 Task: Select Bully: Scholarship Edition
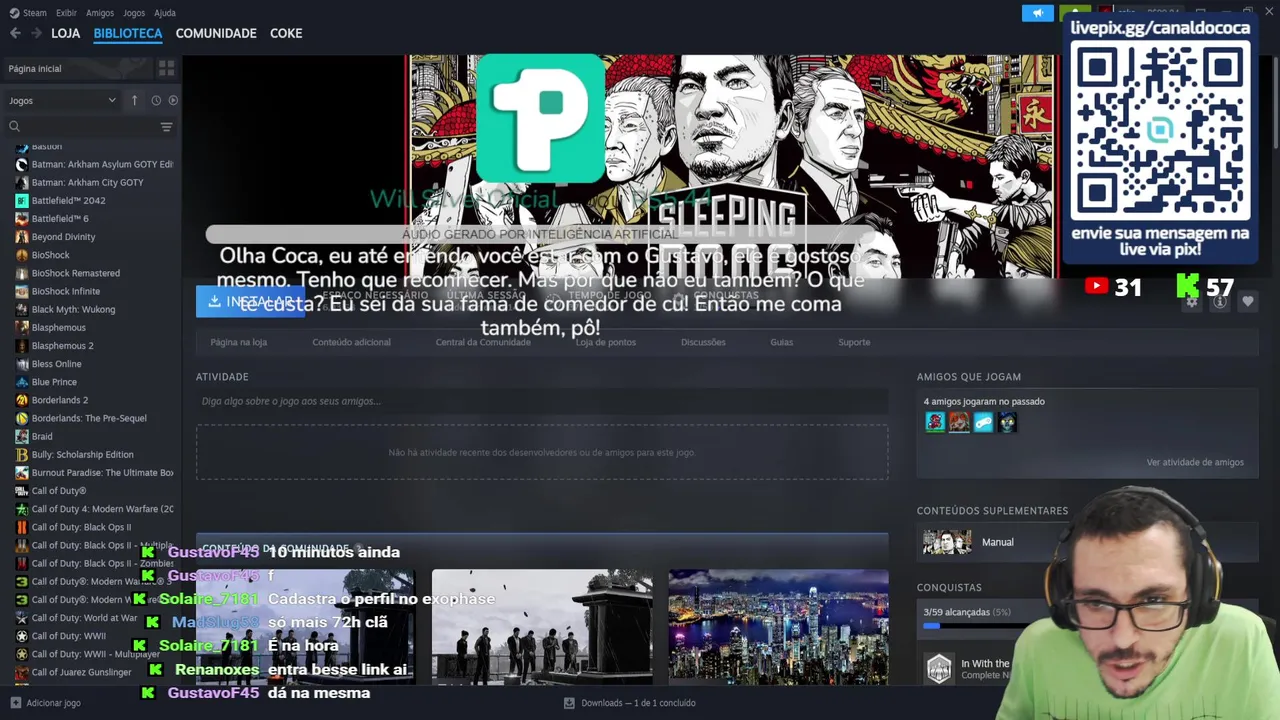[x=82, y=454]
